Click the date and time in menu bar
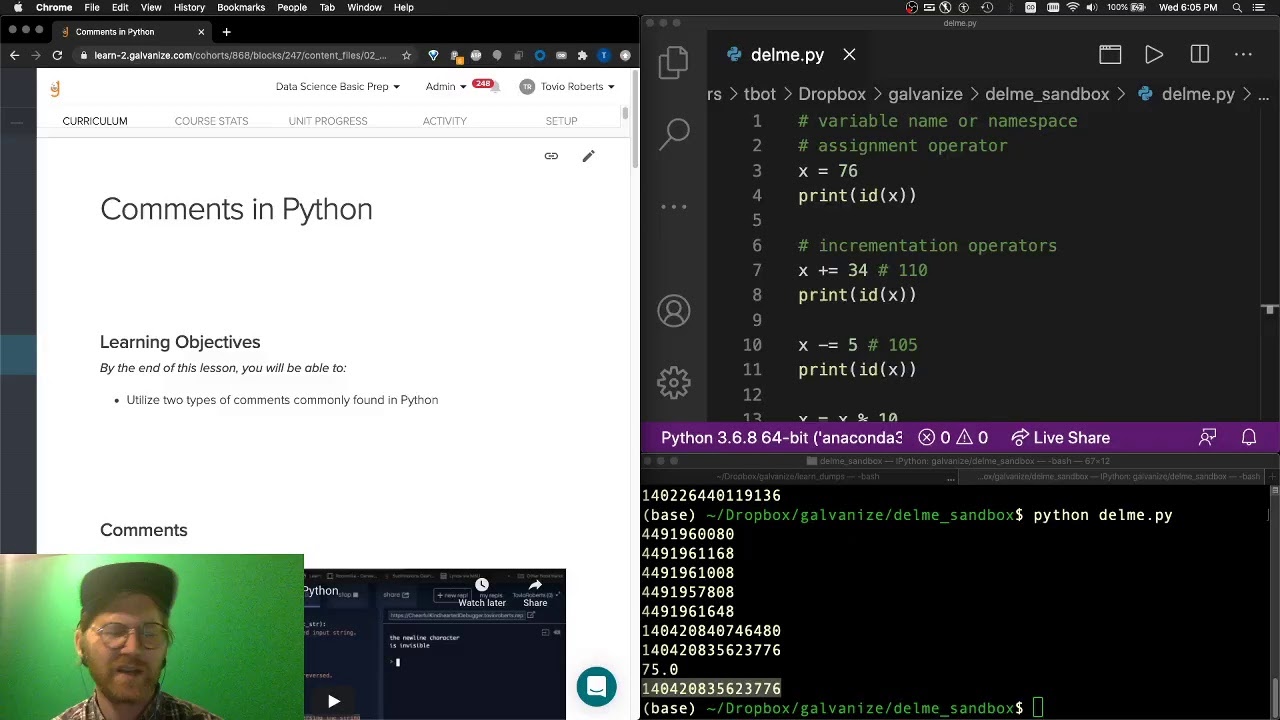 (x=1188, y=7)
